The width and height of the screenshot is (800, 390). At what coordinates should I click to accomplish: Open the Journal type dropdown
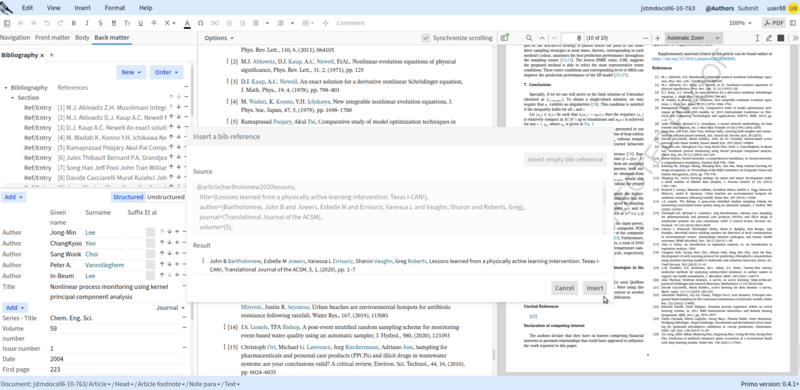[171, 308]
